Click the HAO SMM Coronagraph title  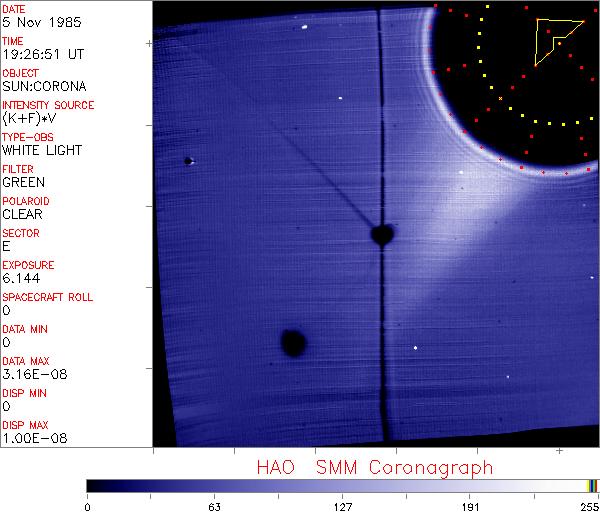pos(374,467)
